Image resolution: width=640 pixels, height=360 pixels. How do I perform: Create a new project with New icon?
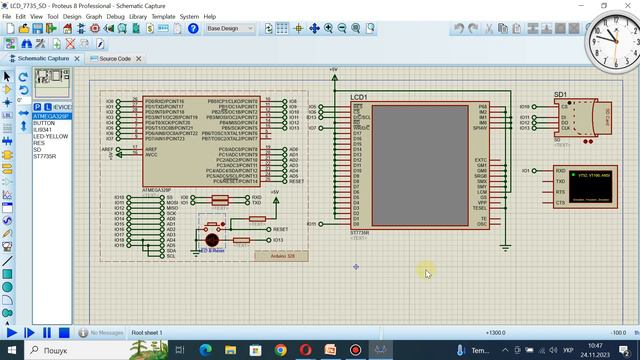click(x=10, y=29)
